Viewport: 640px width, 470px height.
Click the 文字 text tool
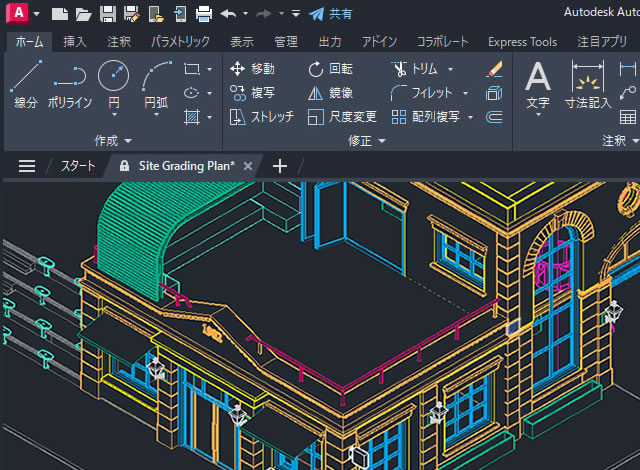coord(538,86)
